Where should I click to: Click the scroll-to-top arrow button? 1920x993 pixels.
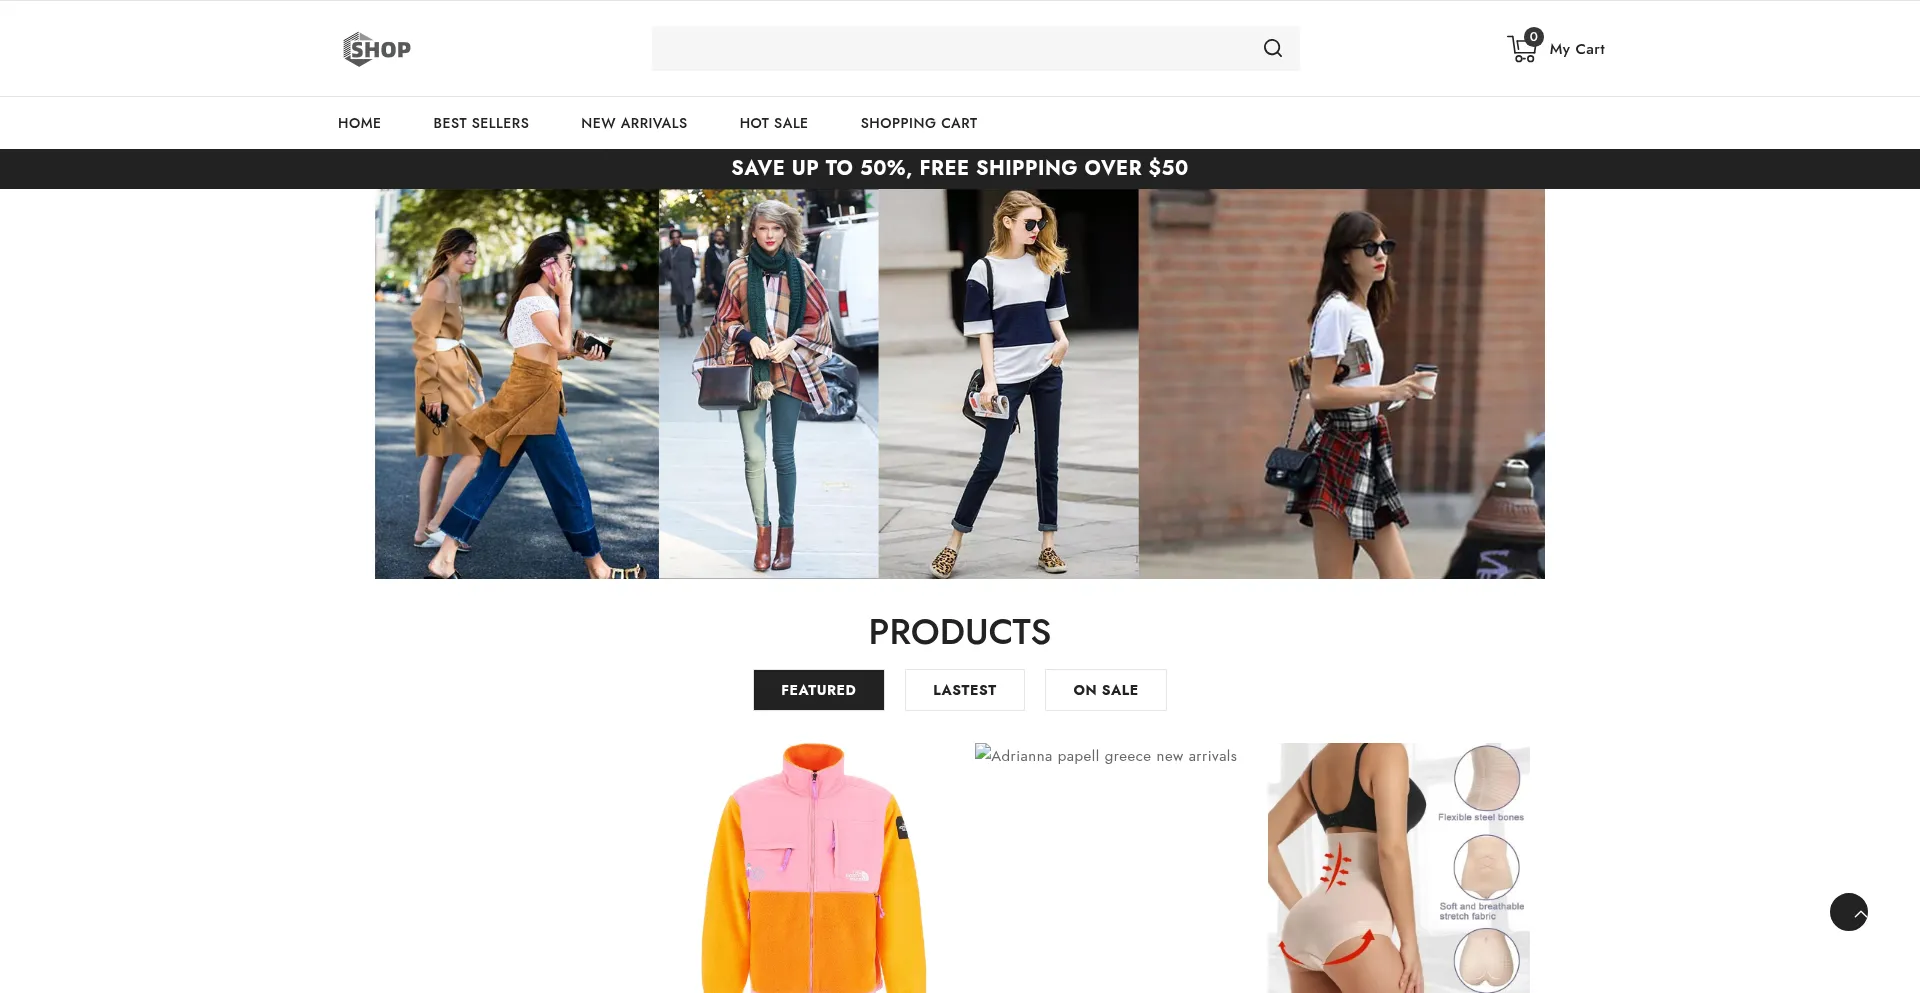pos(1848,912)
